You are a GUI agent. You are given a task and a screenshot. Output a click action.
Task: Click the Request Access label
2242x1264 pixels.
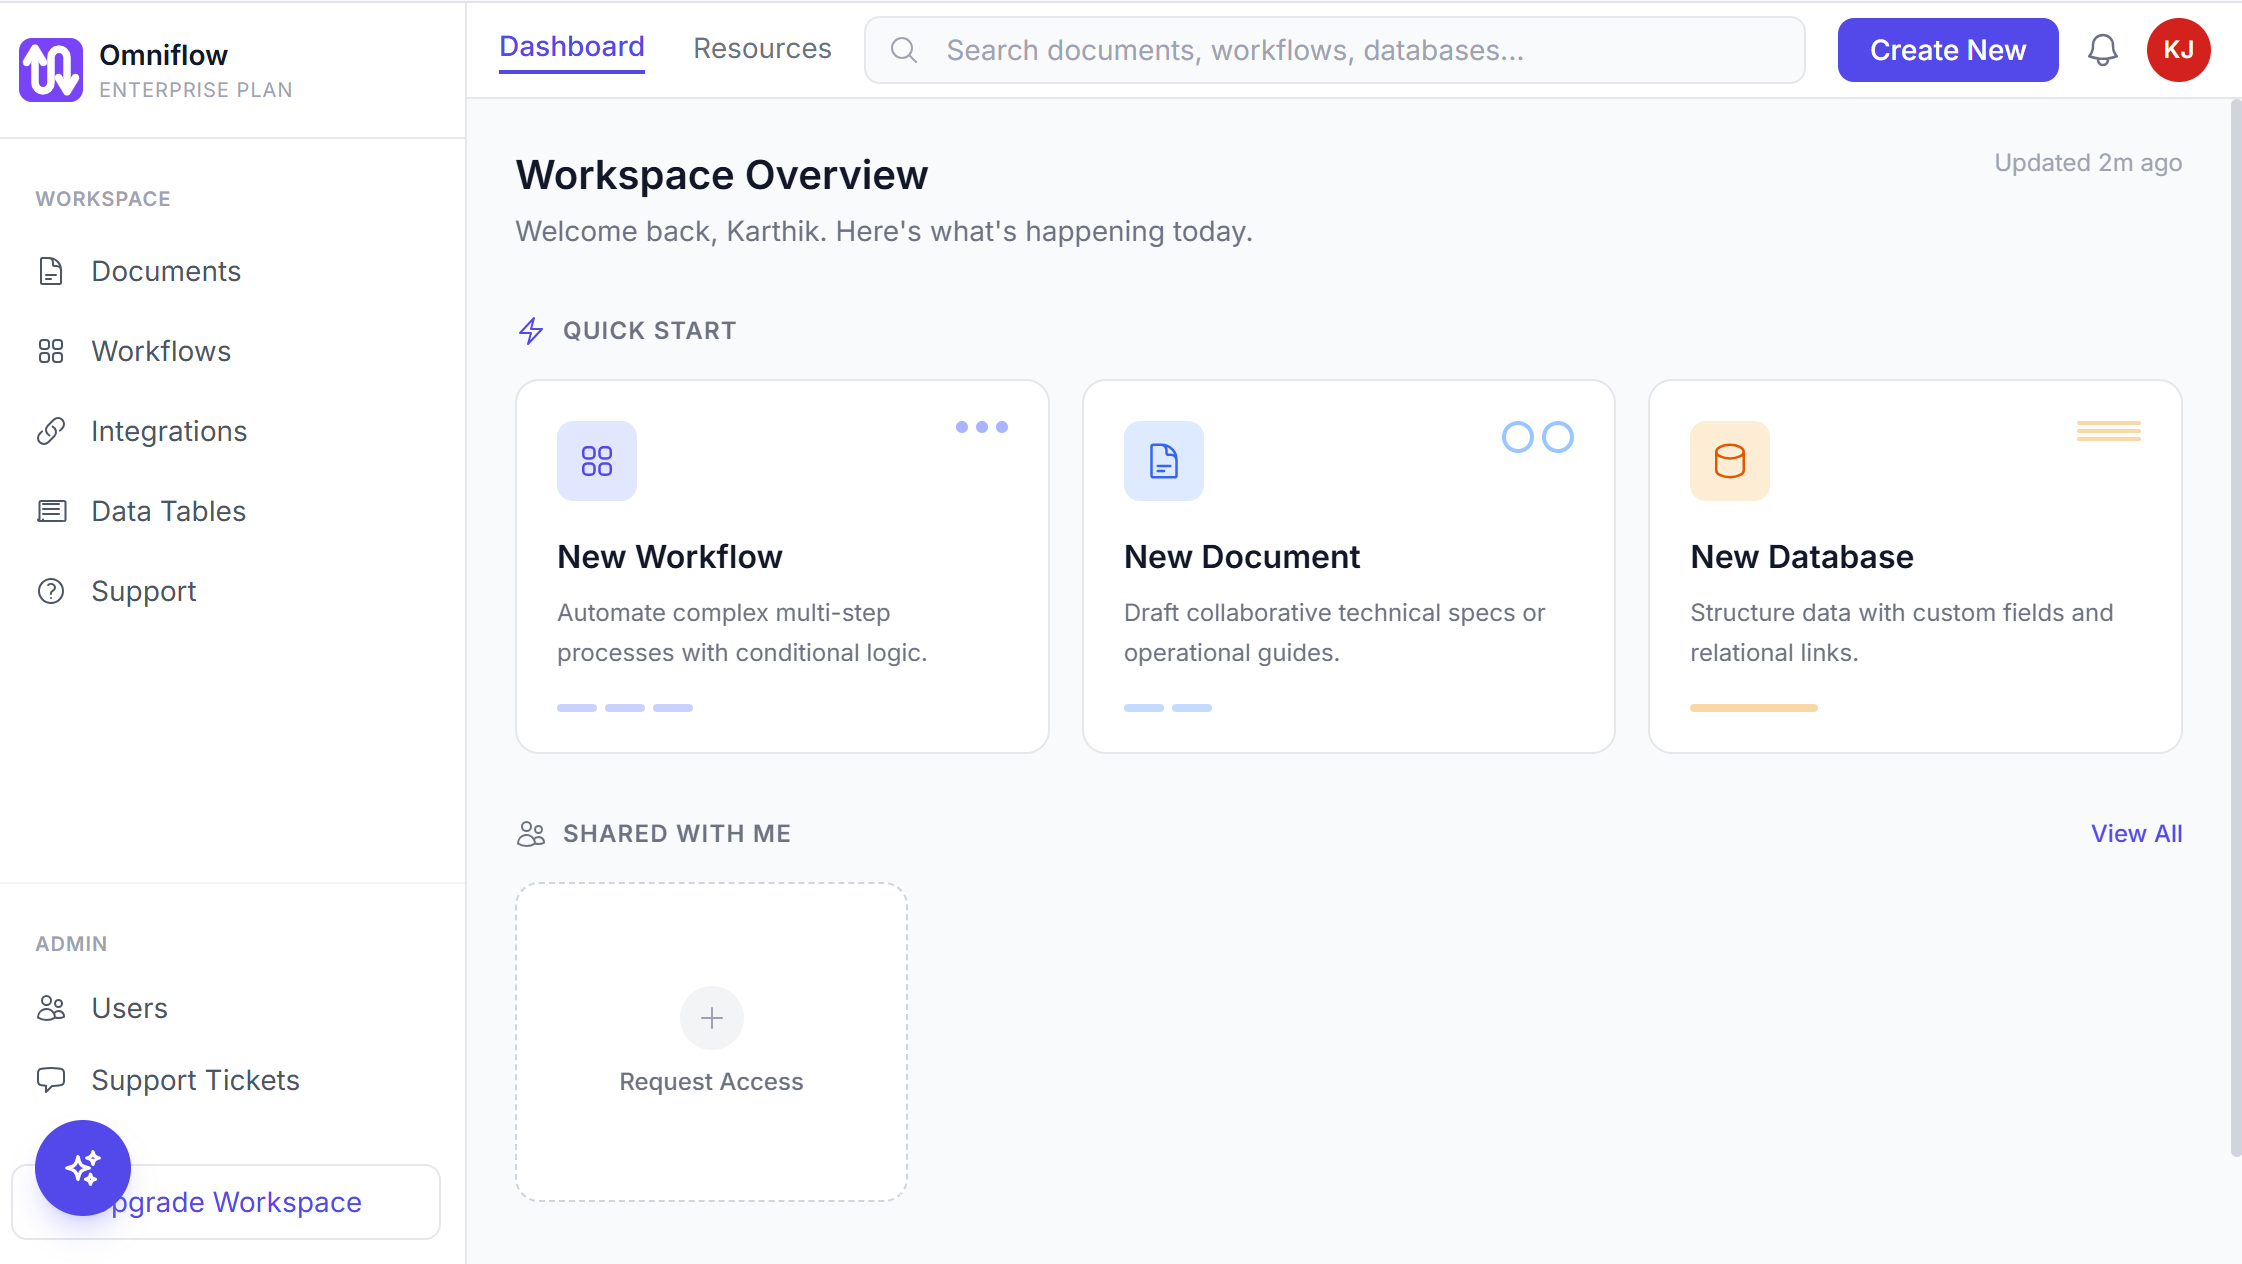coord(711,1082)
